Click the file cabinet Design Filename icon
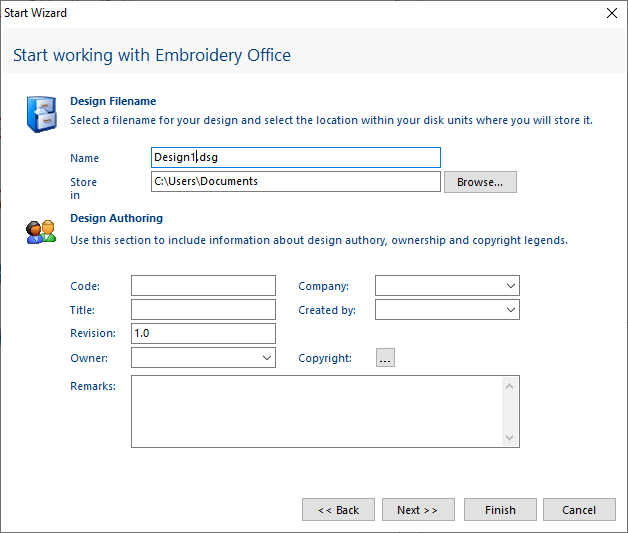This screenshot has width=628, height=533. [x=41, y=111]
